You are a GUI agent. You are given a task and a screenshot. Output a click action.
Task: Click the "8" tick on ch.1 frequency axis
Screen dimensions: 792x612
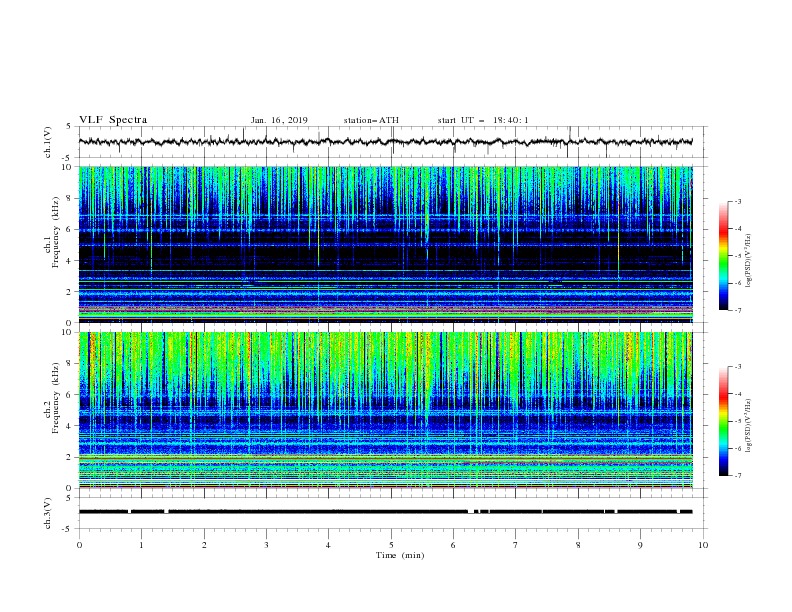coord(71,198)
